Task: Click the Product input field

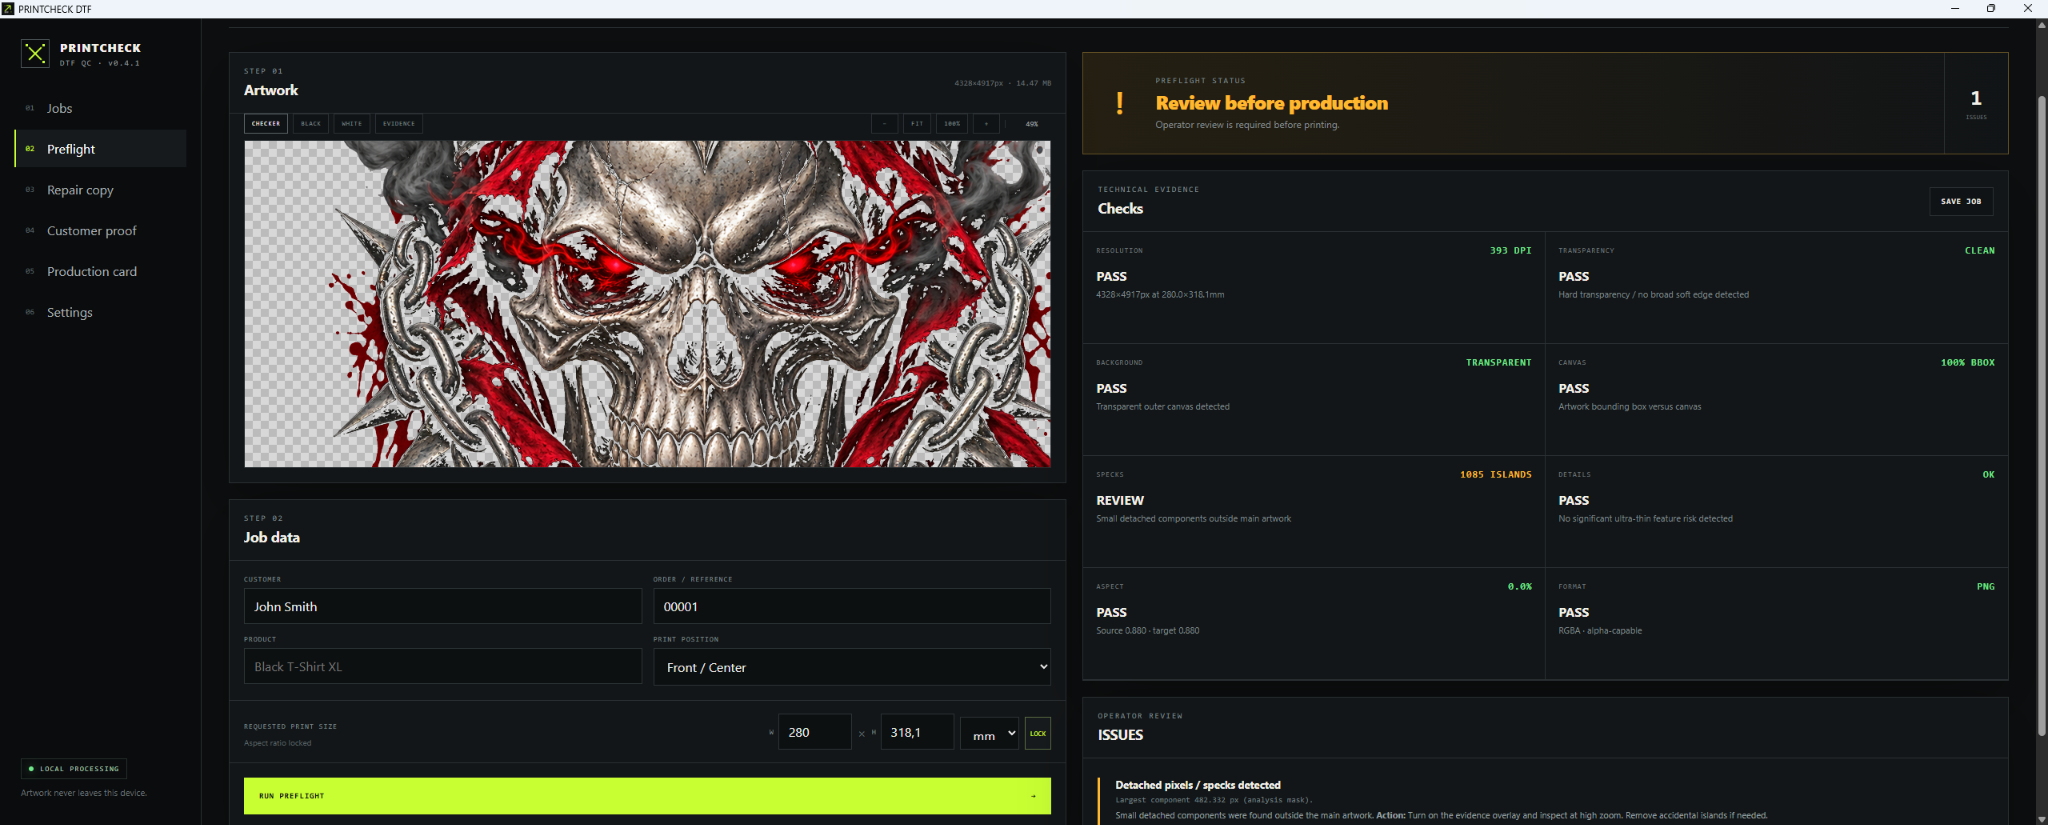Action: (x=443, y=666)
